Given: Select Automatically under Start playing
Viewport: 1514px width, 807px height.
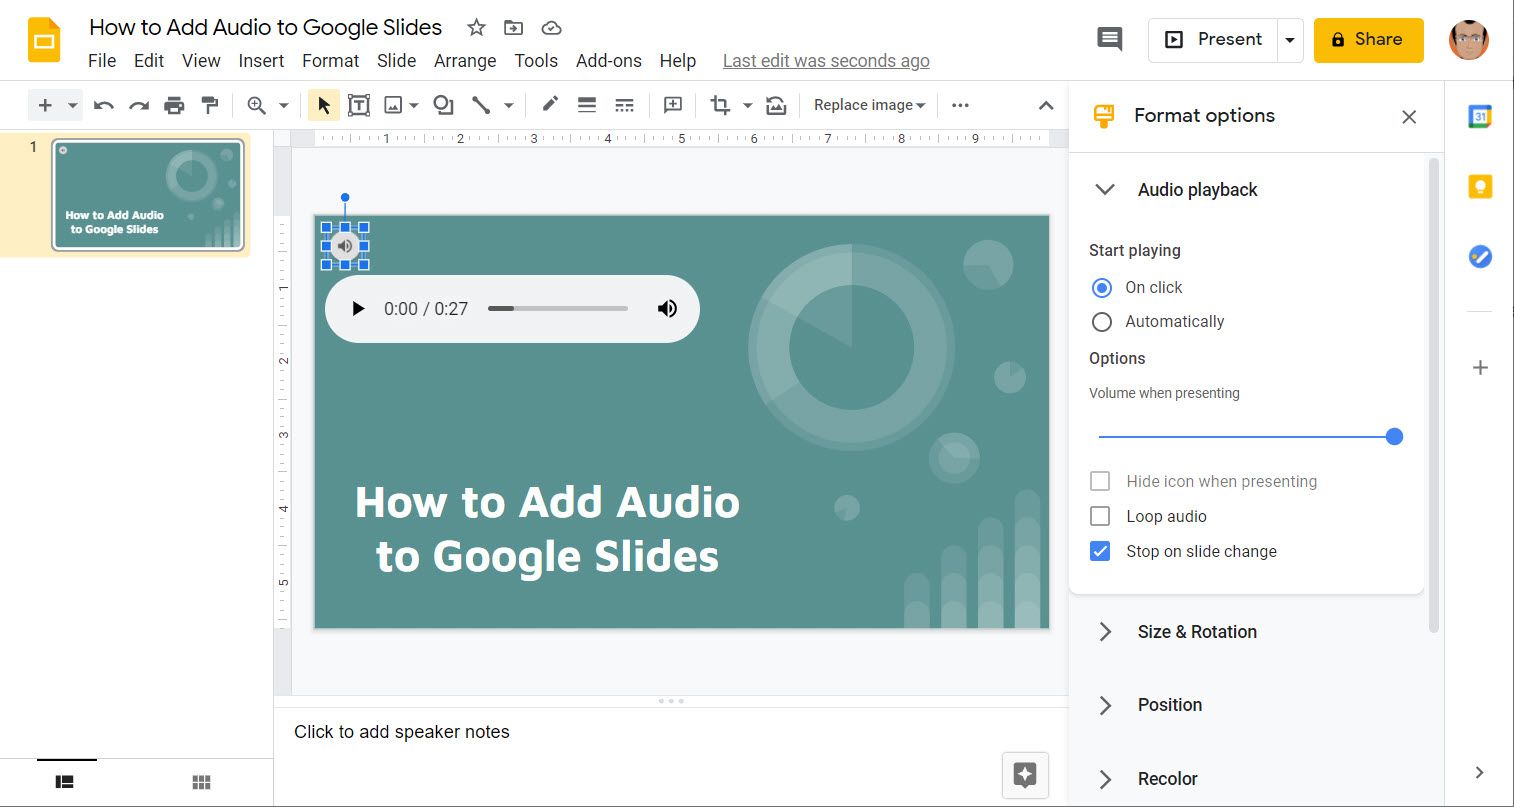Looking at the screenshot, I should [1102, 322].
